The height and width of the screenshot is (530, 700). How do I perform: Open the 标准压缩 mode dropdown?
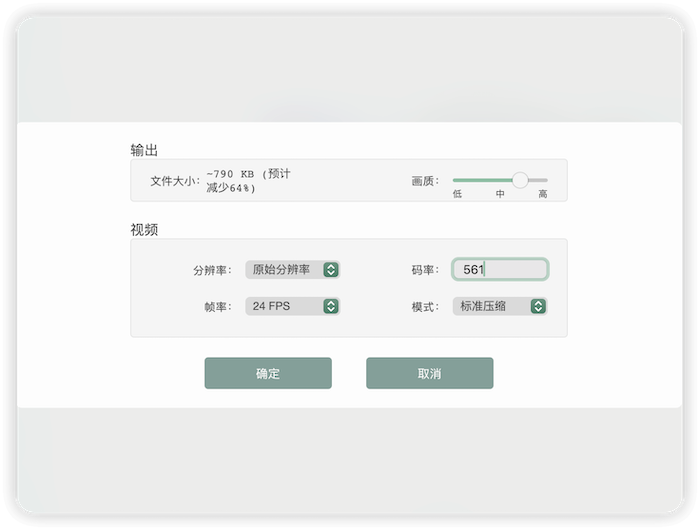click(500, 306)
